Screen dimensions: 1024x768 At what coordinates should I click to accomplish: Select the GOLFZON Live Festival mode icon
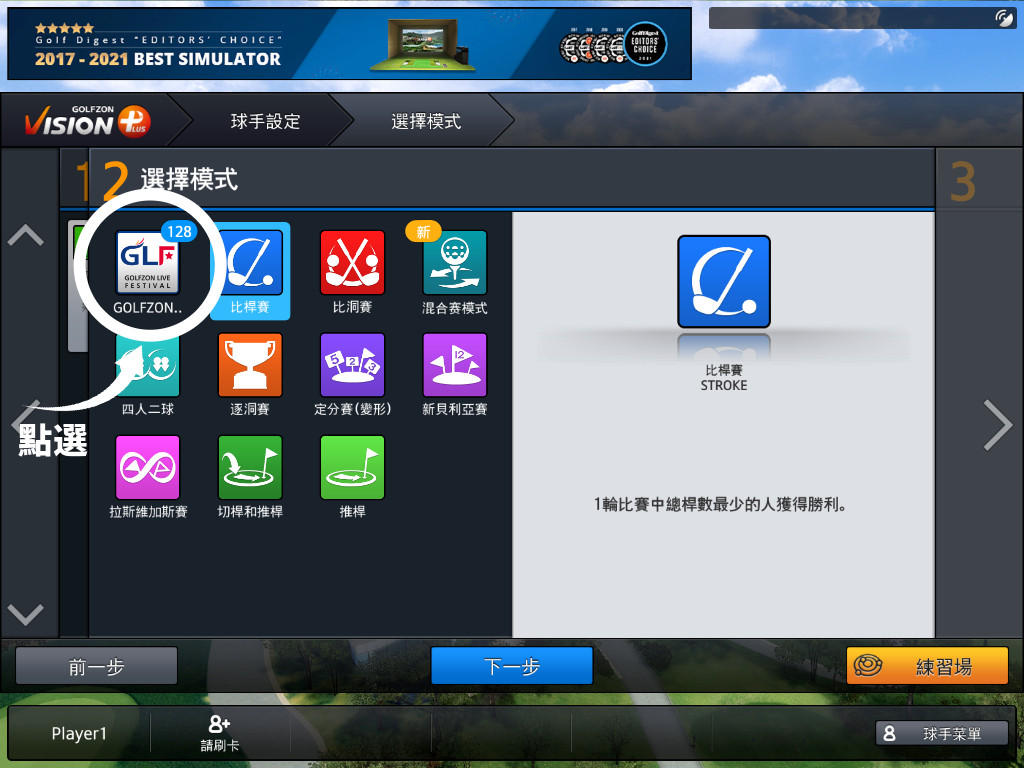click(148, 263)
